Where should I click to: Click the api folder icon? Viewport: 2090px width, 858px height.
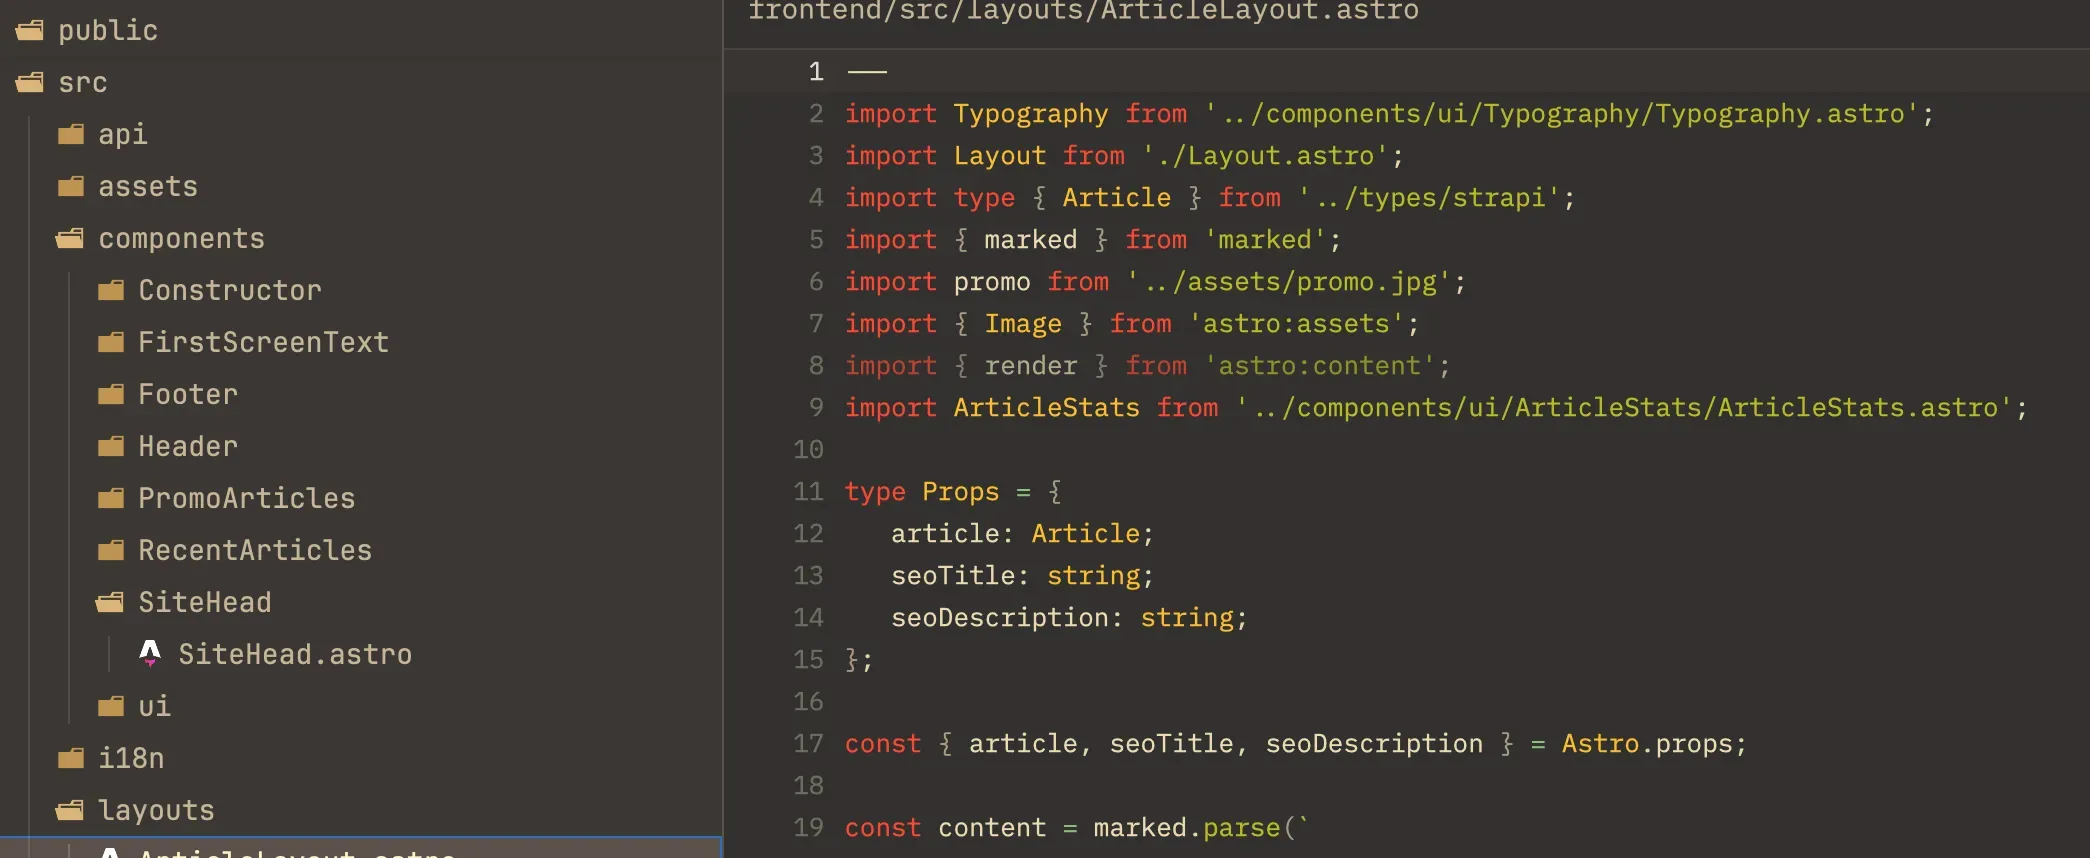71,135
